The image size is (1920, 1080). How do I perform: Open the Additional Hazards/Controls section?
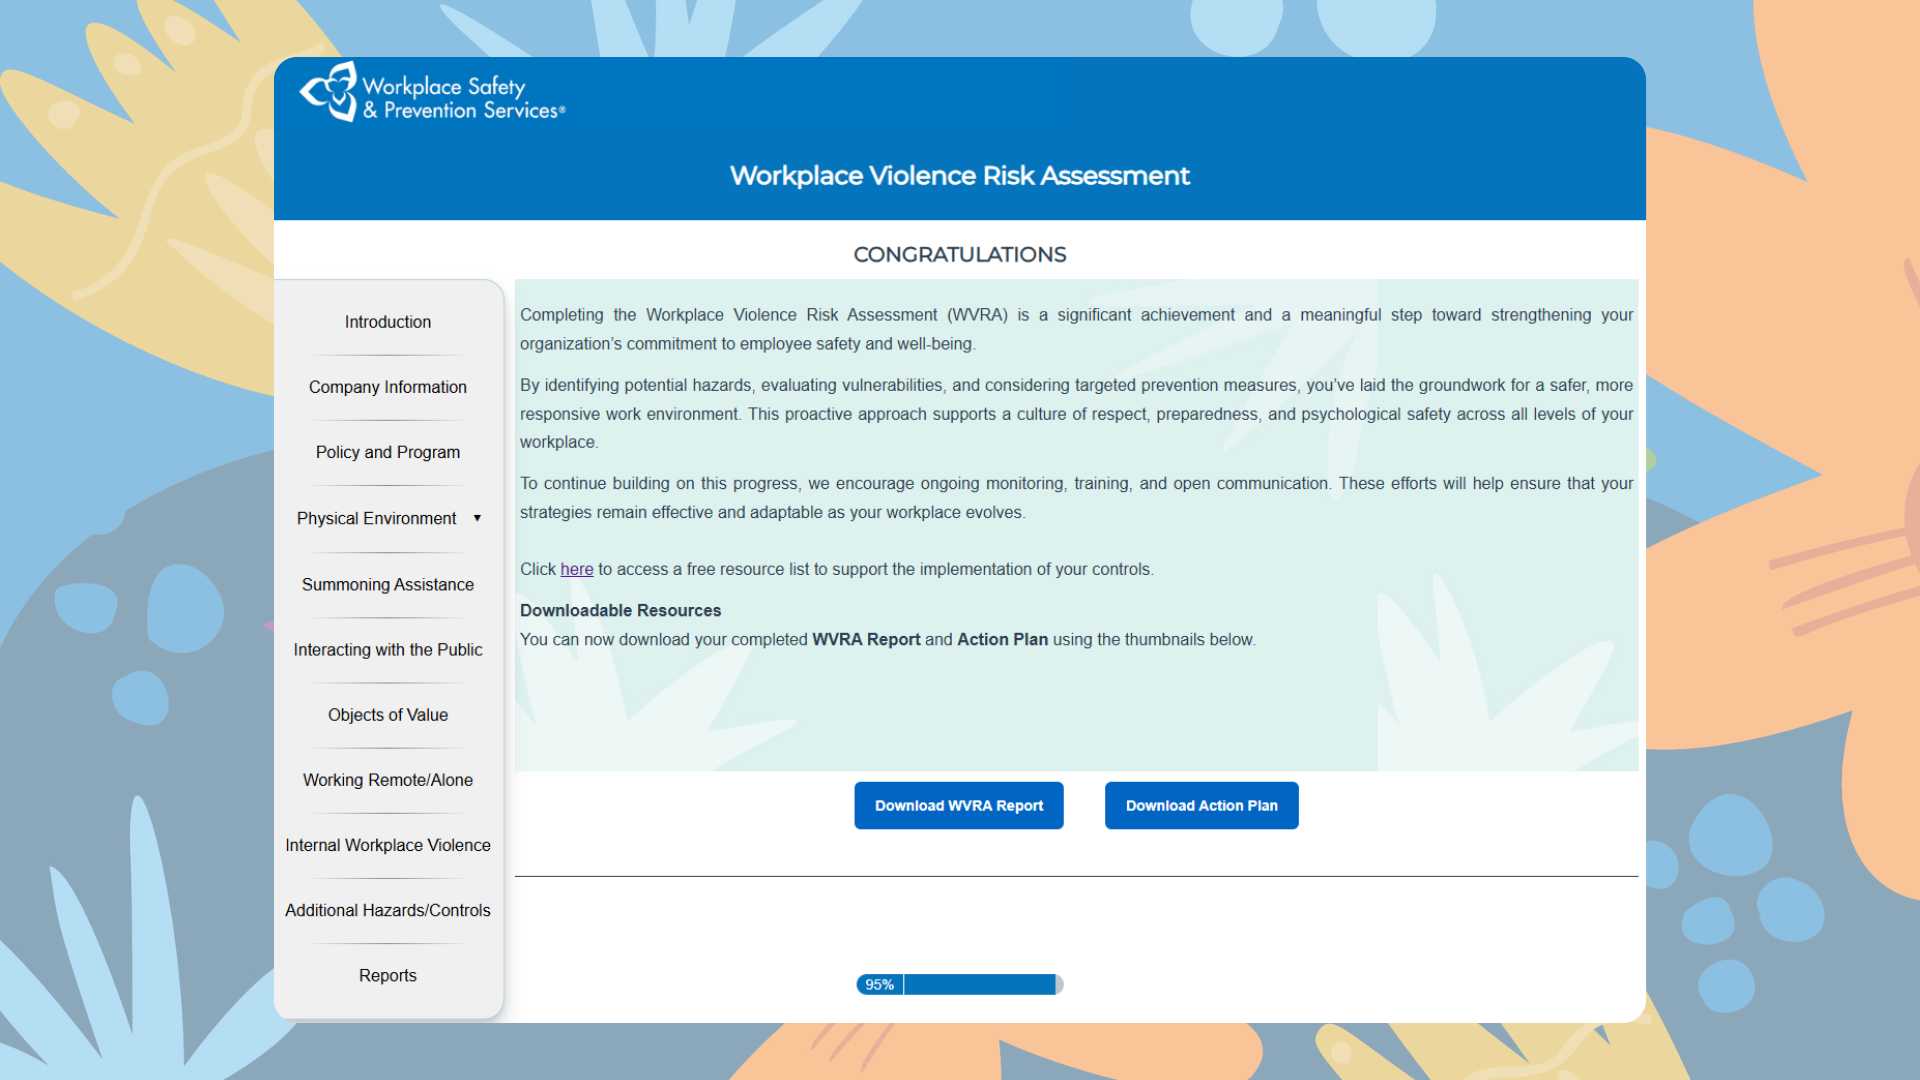(x=387, y=910)
